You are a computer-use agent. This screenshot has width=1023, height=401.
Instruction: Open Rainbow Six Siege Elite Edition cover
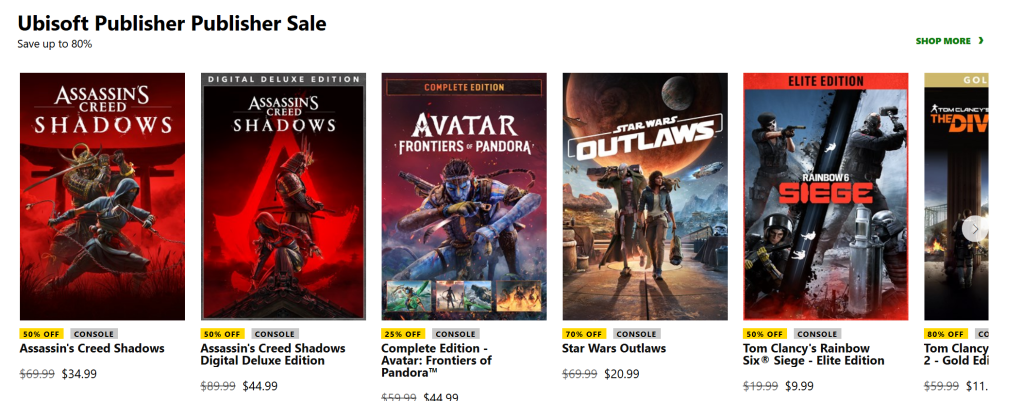(826, 196)
